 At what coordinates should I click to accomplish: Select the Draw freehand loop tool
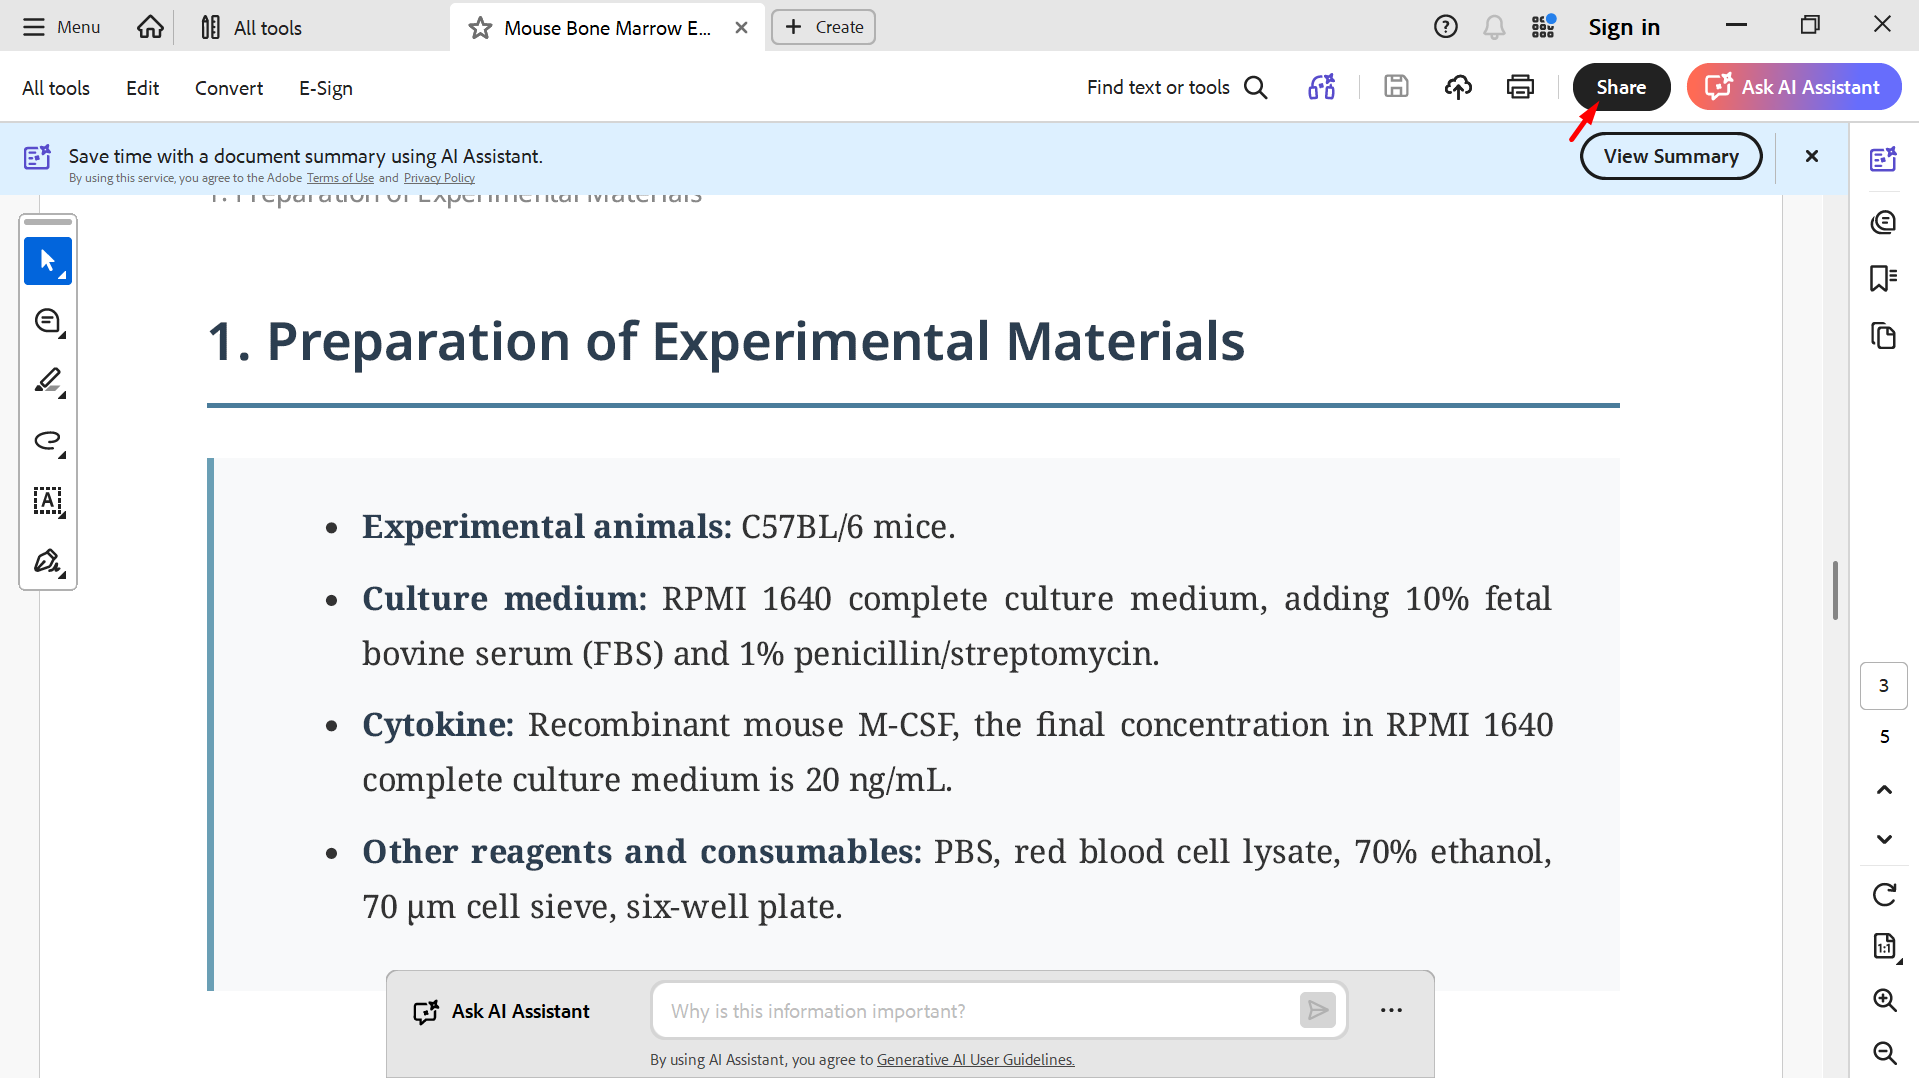pyautogui.click(x=48, y=441)
